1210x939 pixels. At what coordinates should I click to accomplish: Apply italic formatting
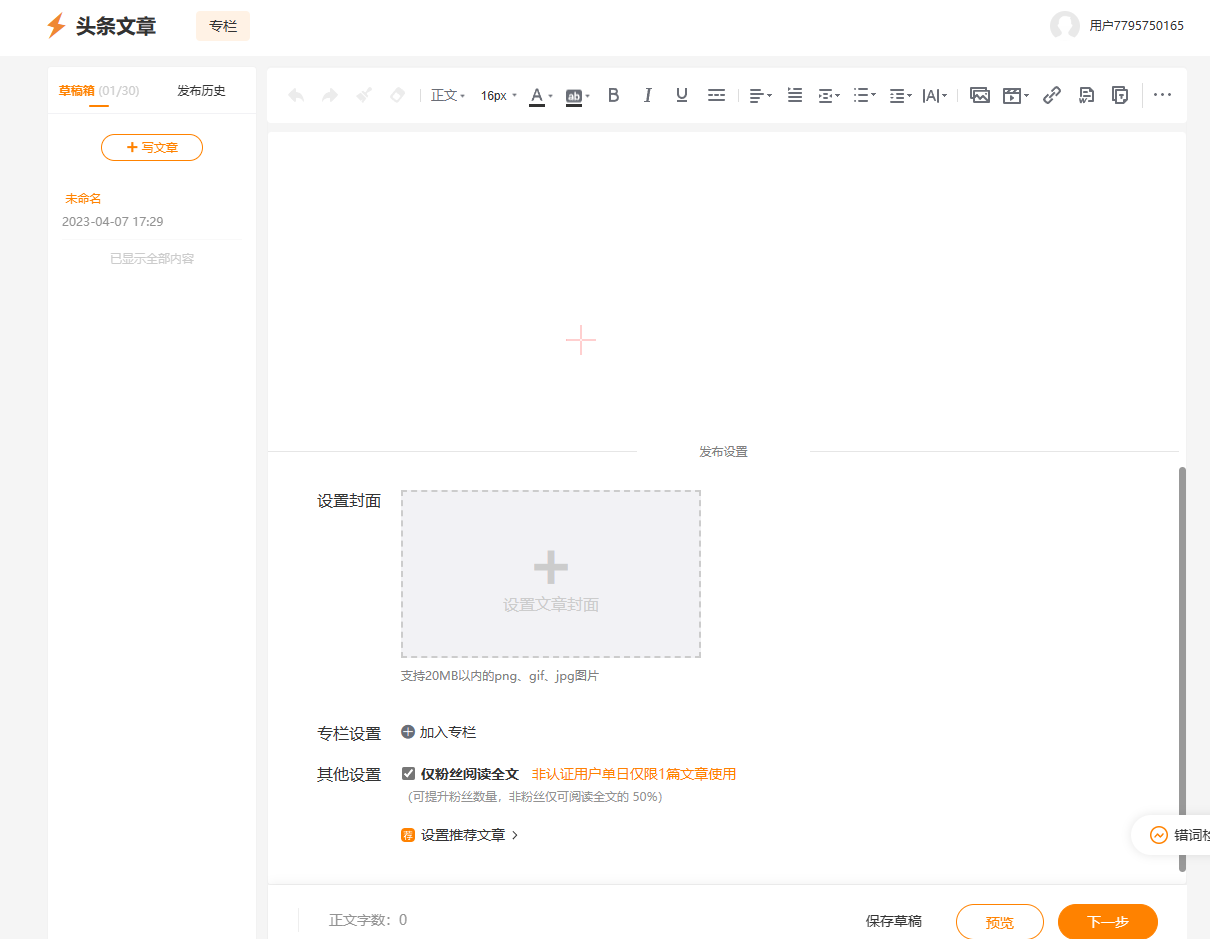click(x=647, y=95)
